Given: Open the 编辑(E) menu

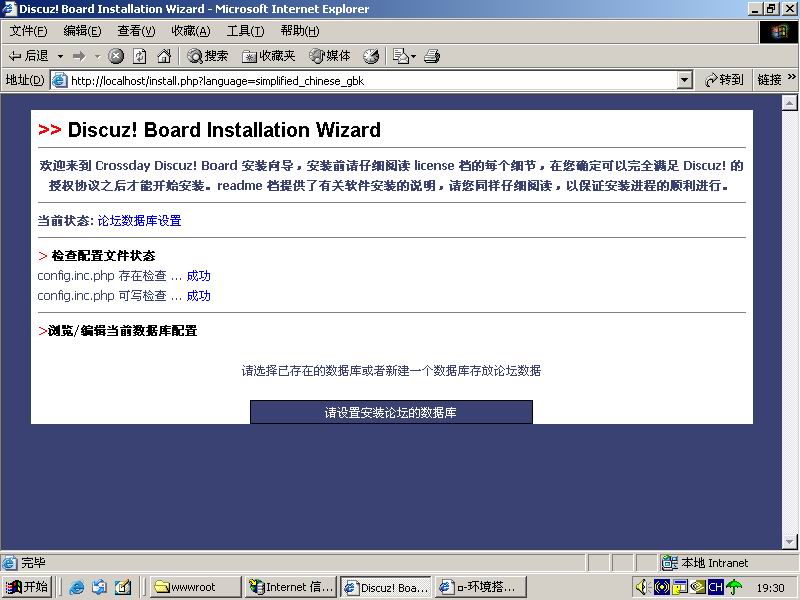Looking at the screenshot, I should coord(82,31).
